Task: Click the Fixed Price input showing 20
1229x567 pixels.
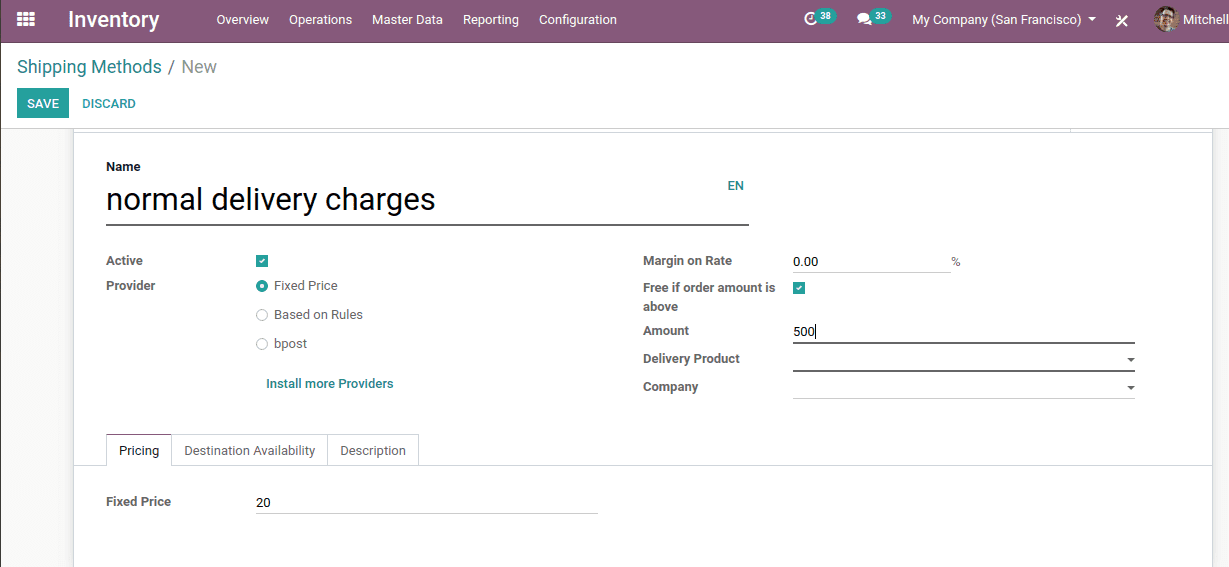Action: click(427, 502)
